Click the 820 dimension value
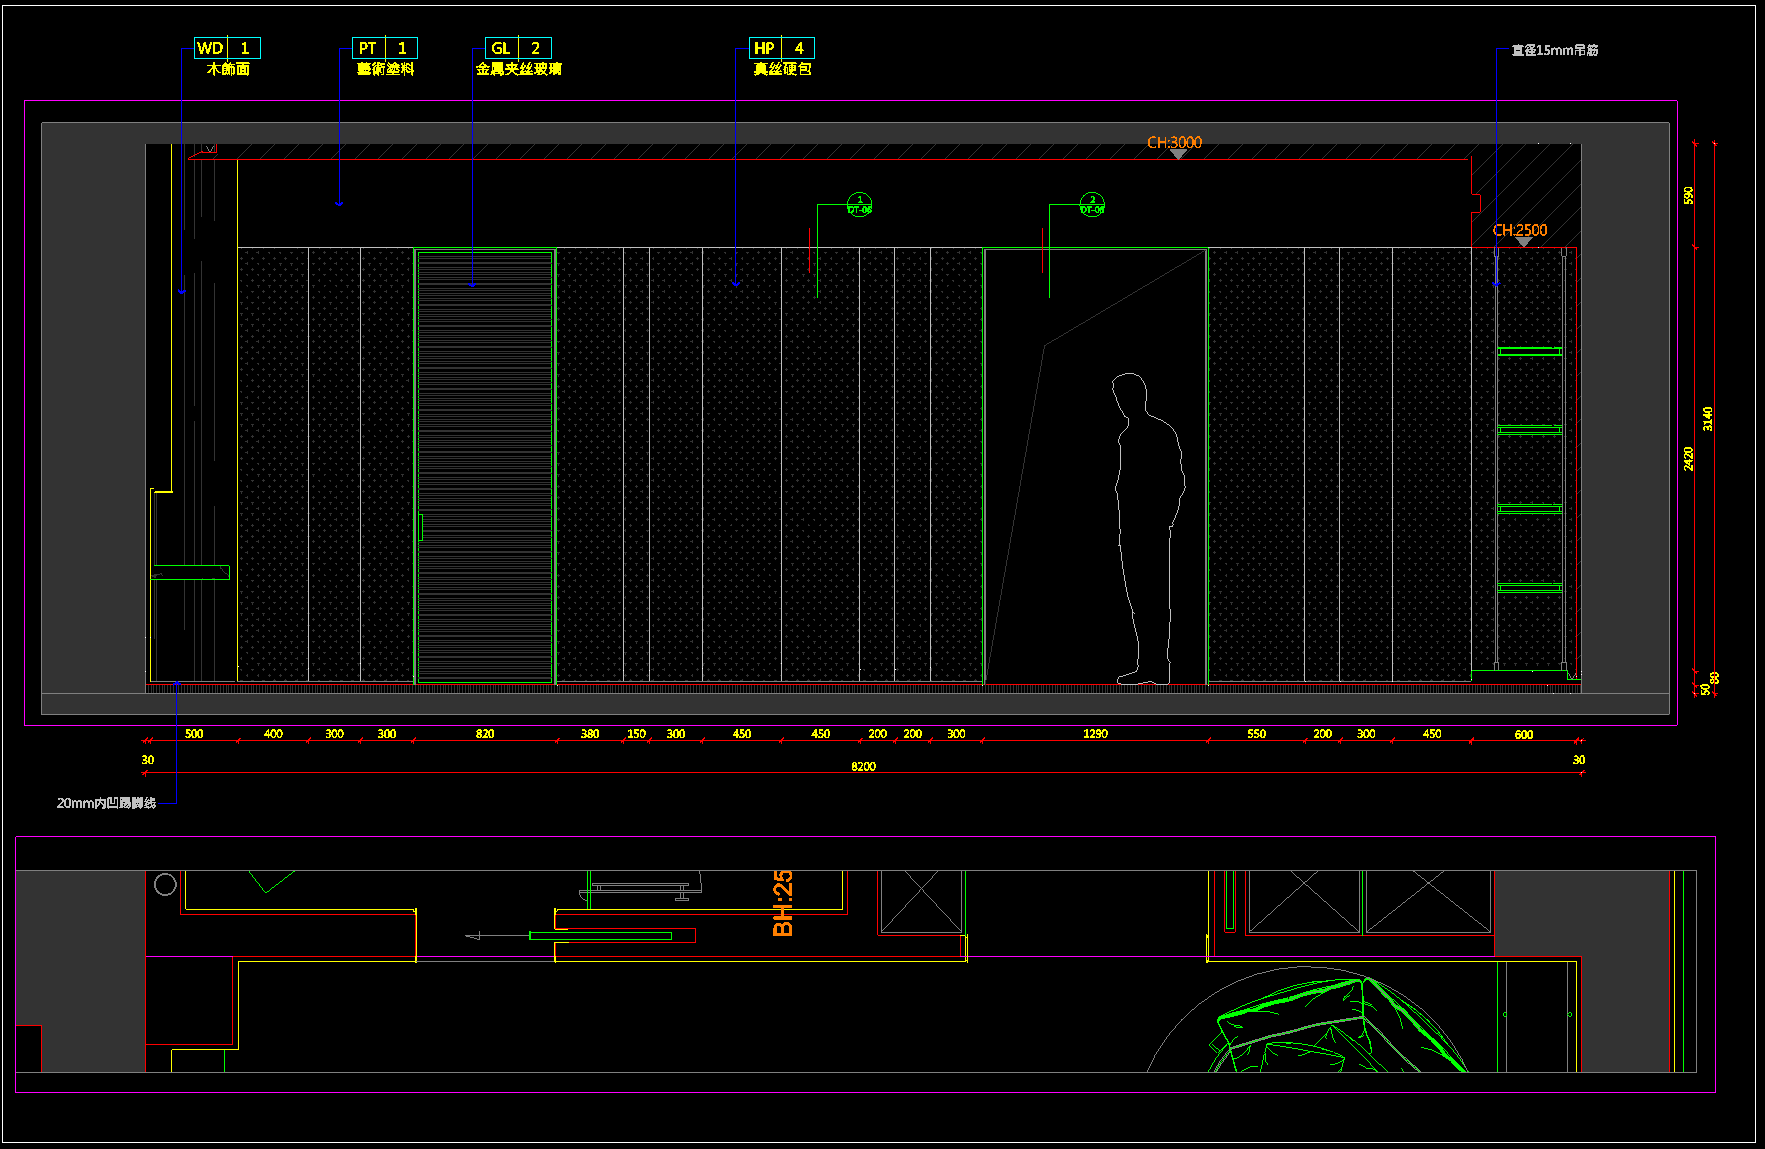Screen dimensions: 1765x1149 [x=485, y=734]
